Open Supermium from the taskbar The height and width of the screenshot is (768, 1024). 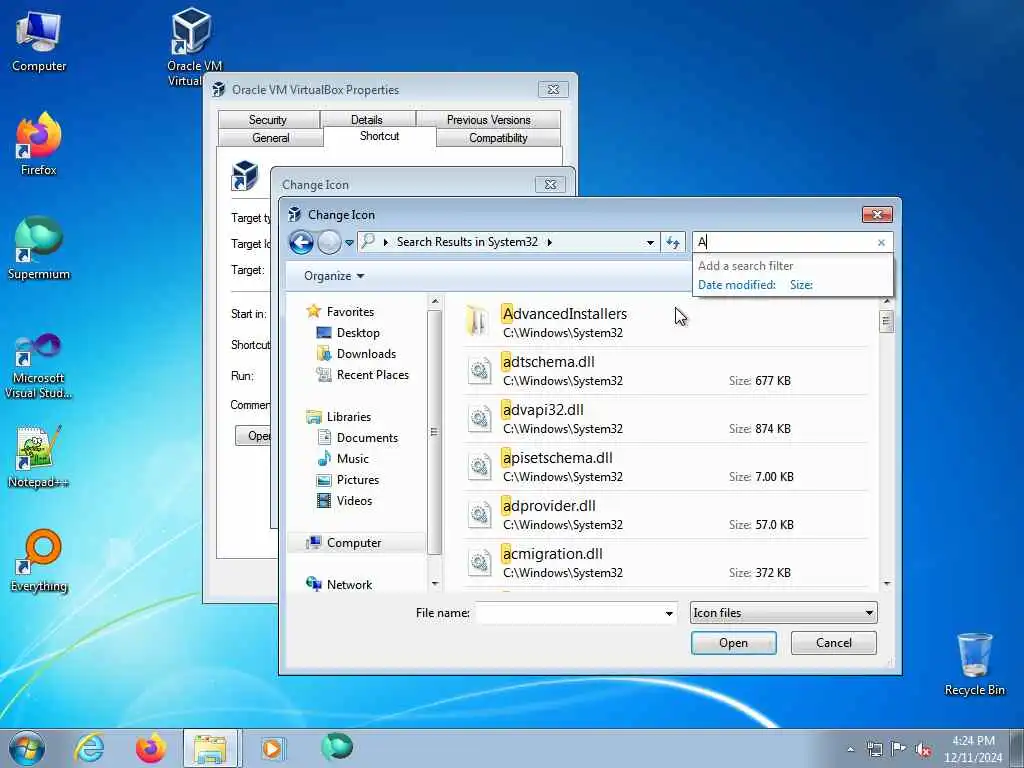(337, 748)
